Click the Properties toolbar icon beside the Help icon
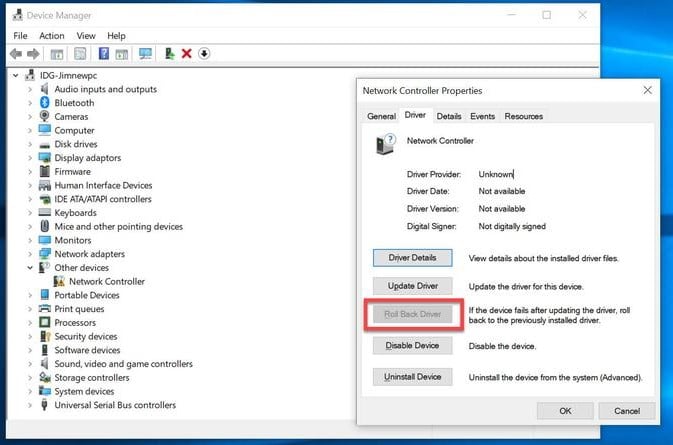 tap(80, 54)
